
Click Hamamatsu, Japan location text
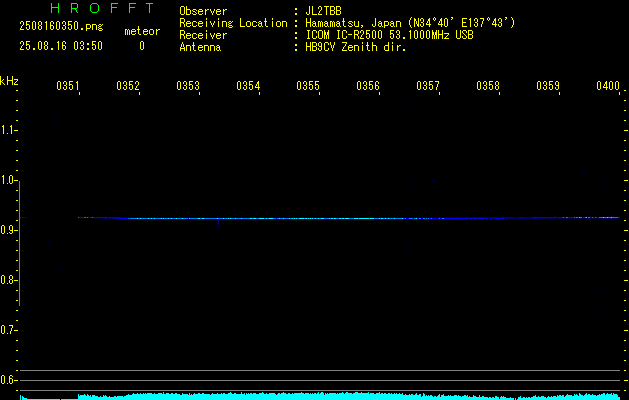click(410, 23)
